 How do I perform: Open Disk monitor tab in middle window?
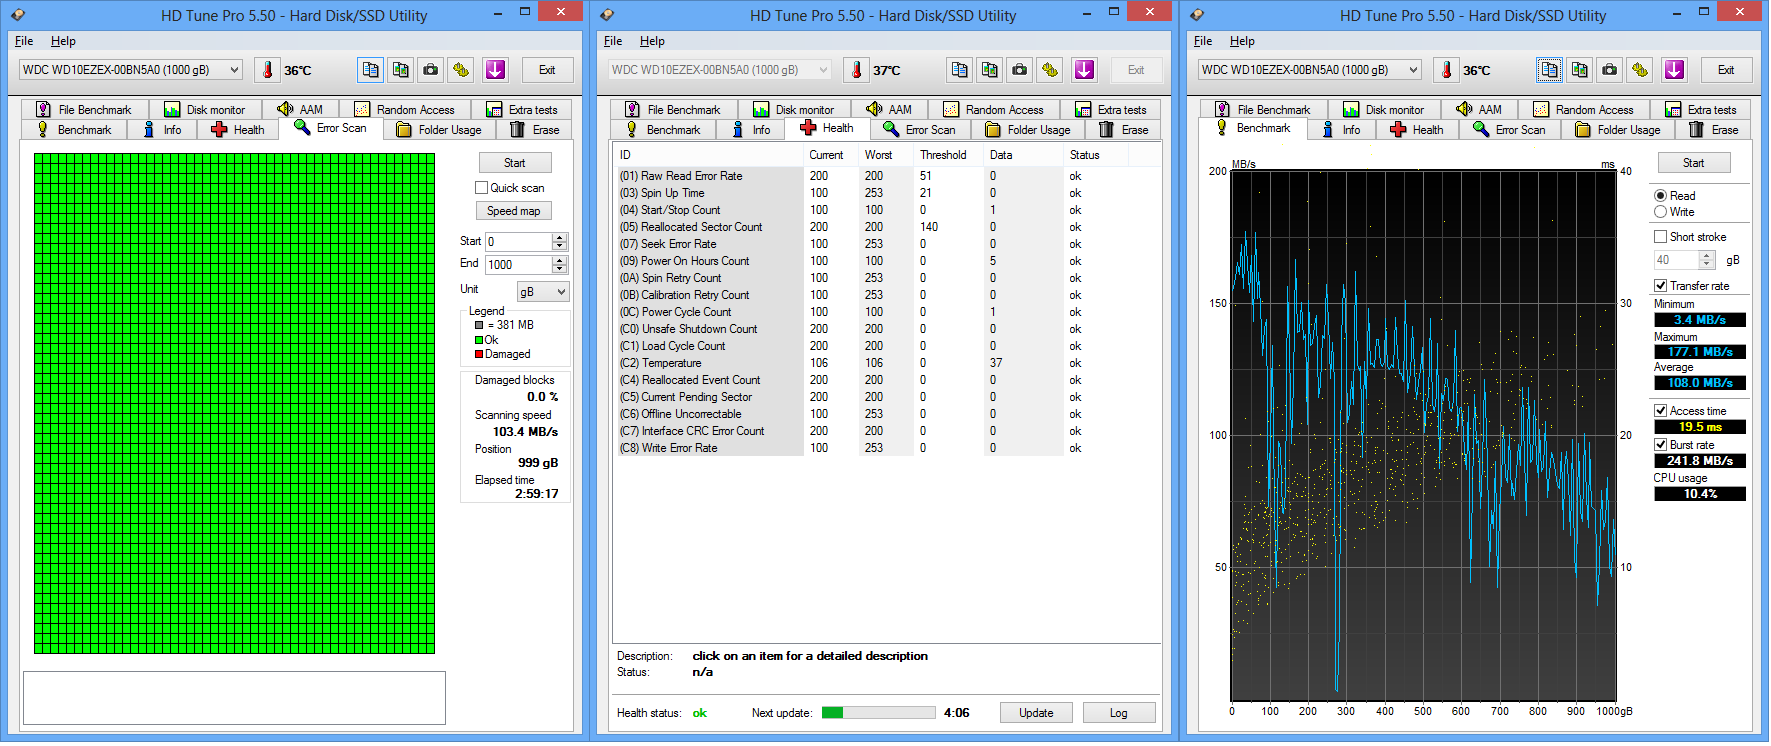click(795, 110)
